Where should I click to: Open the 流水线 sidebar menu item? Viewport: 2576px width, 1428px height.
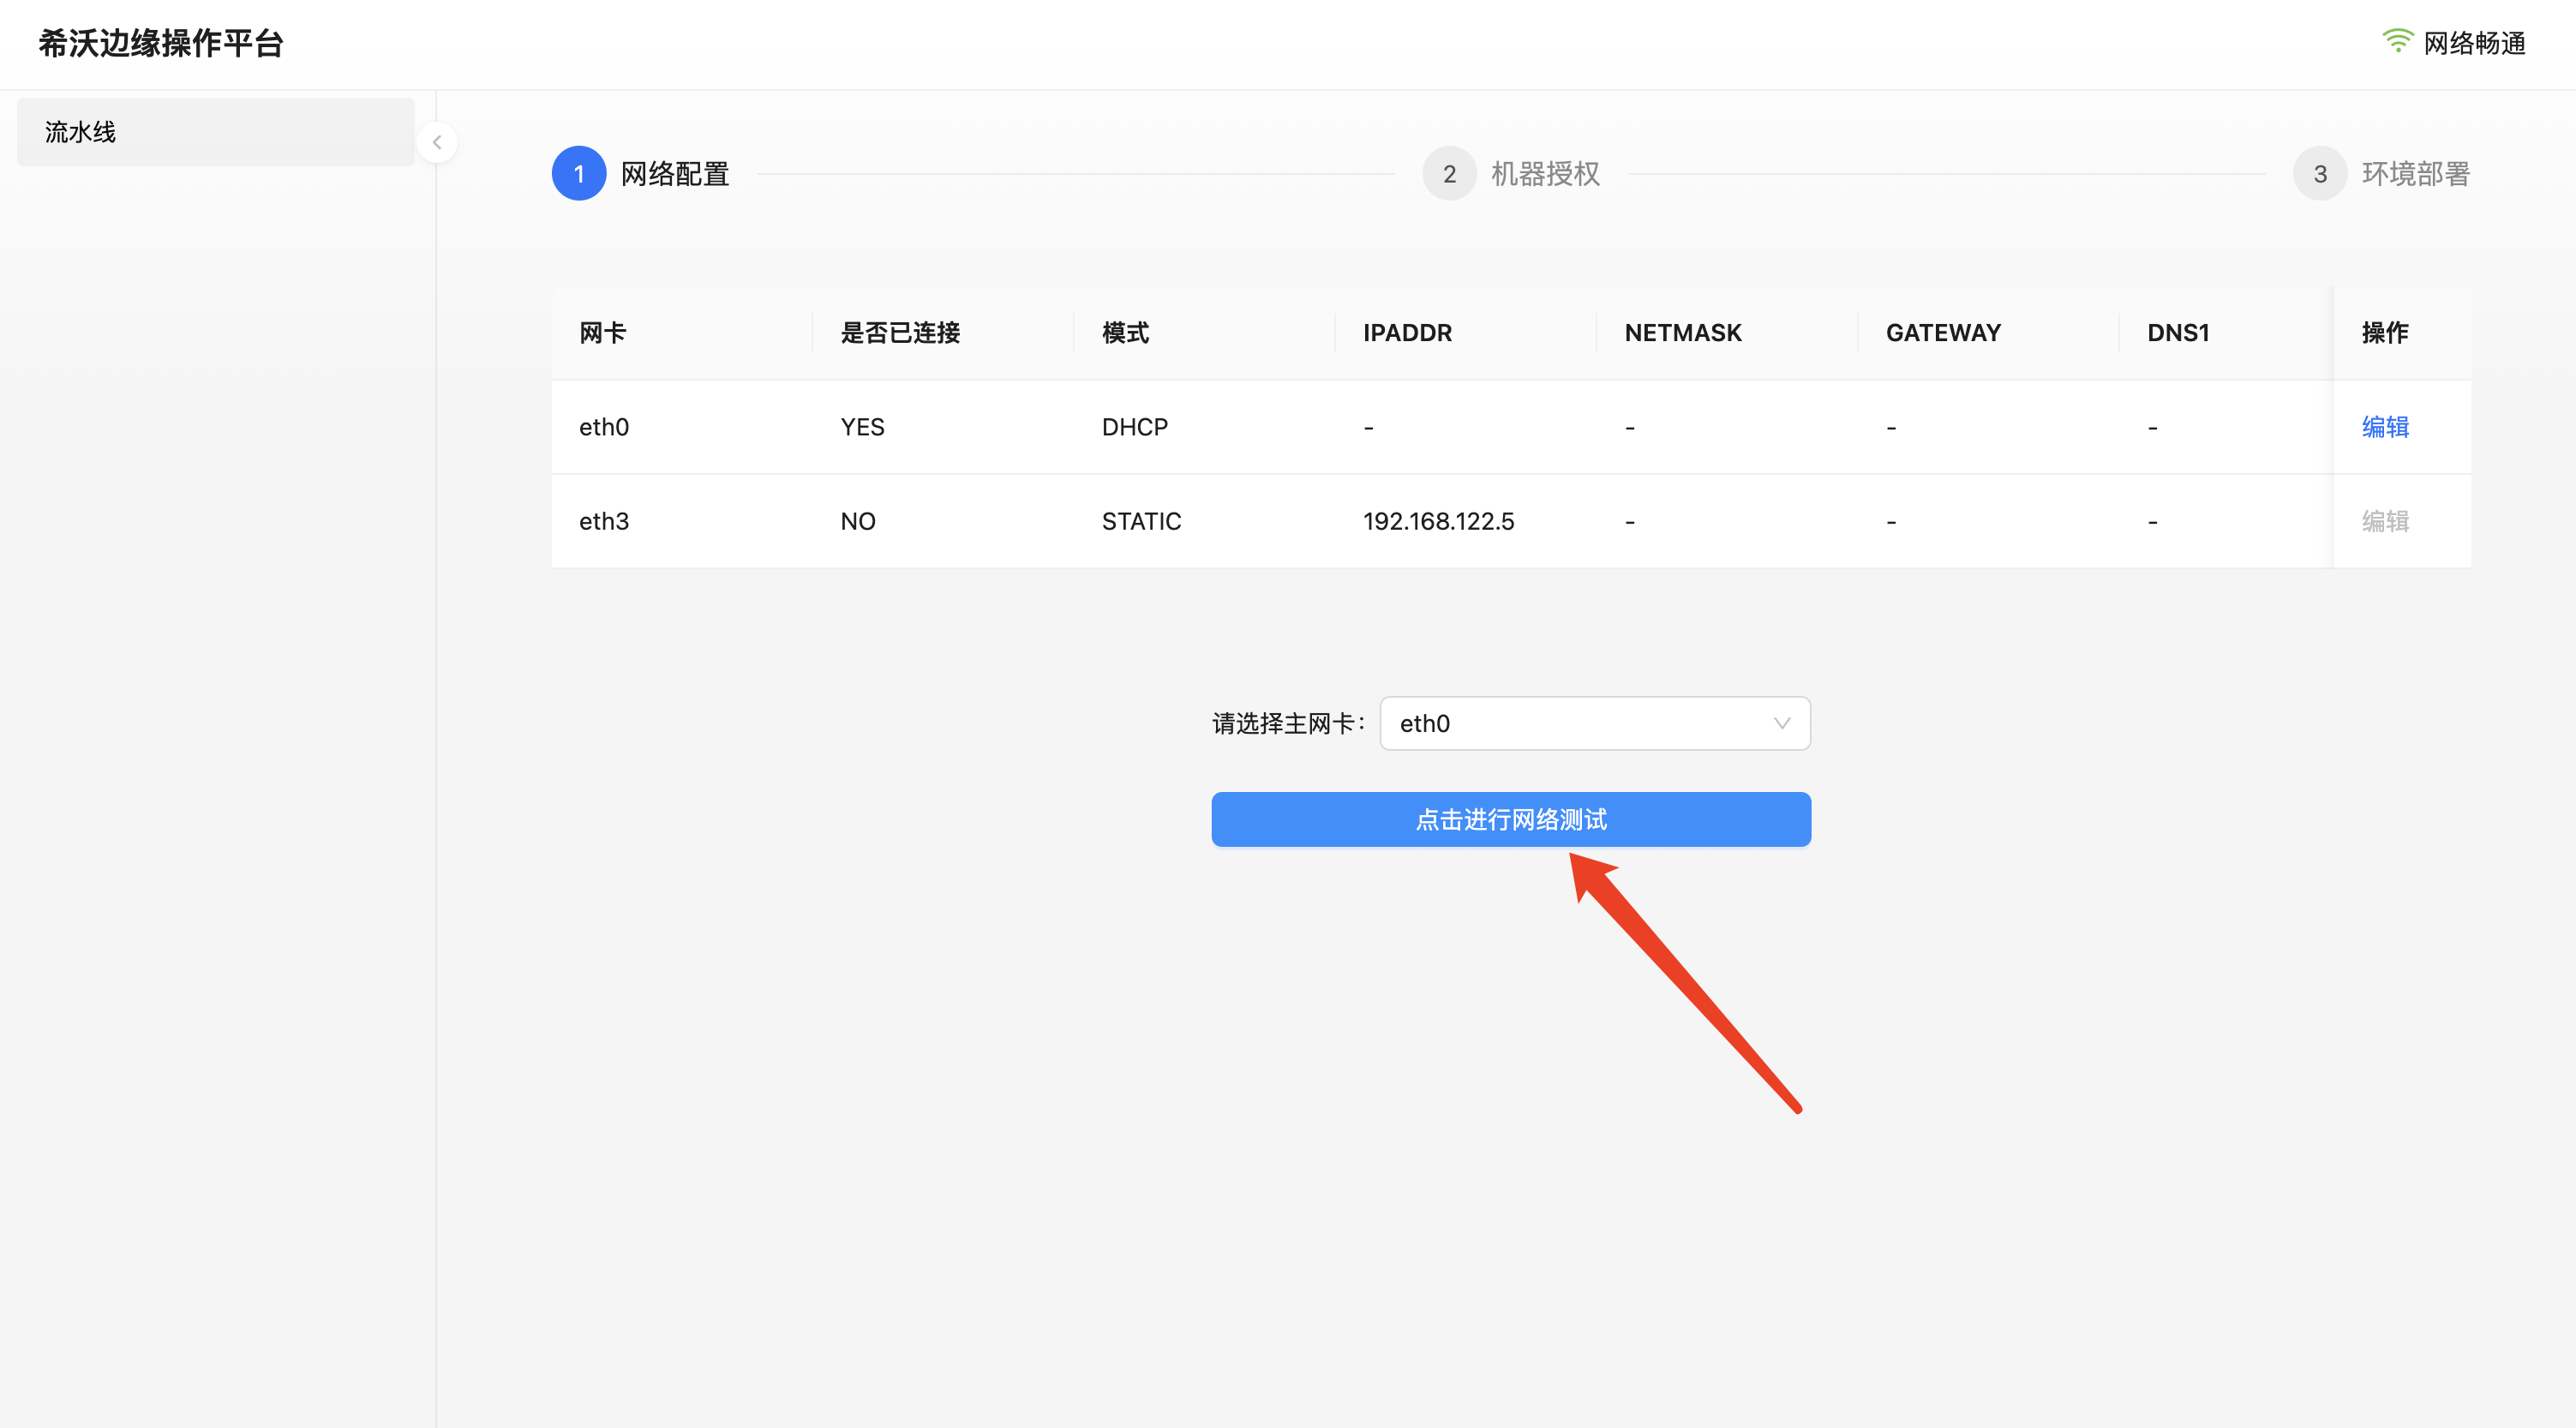tap(216, 132)
